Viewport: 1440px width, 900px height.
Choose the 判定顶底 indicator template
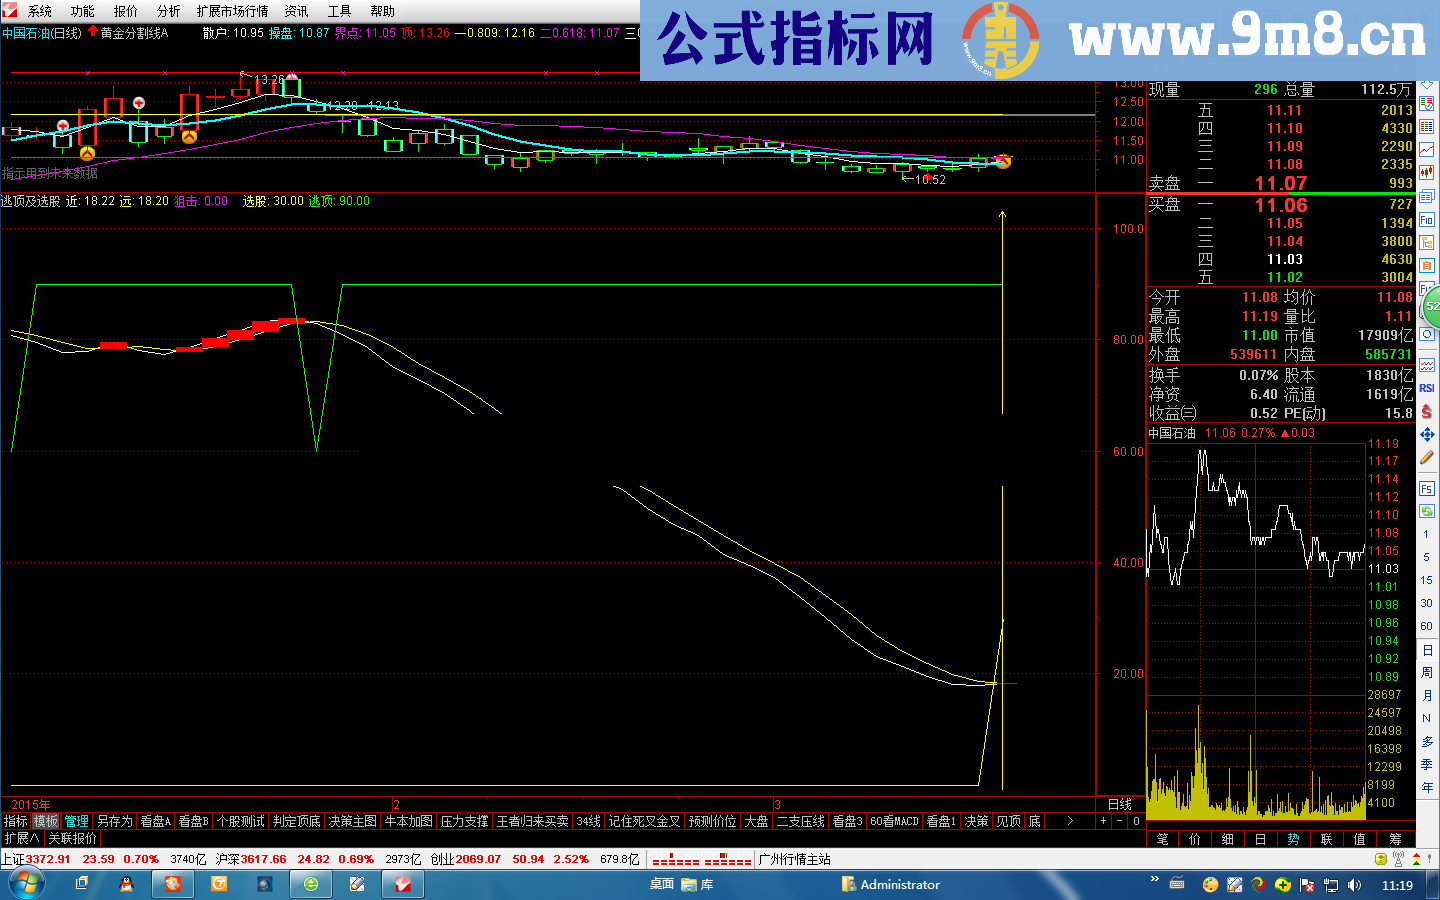pos(297,821)
